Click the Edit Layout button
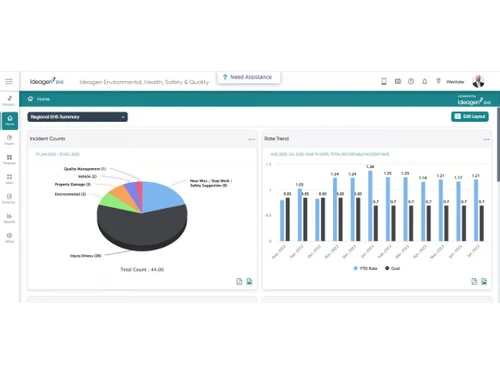This screenshot has width=500, height=375. point(470,116)
